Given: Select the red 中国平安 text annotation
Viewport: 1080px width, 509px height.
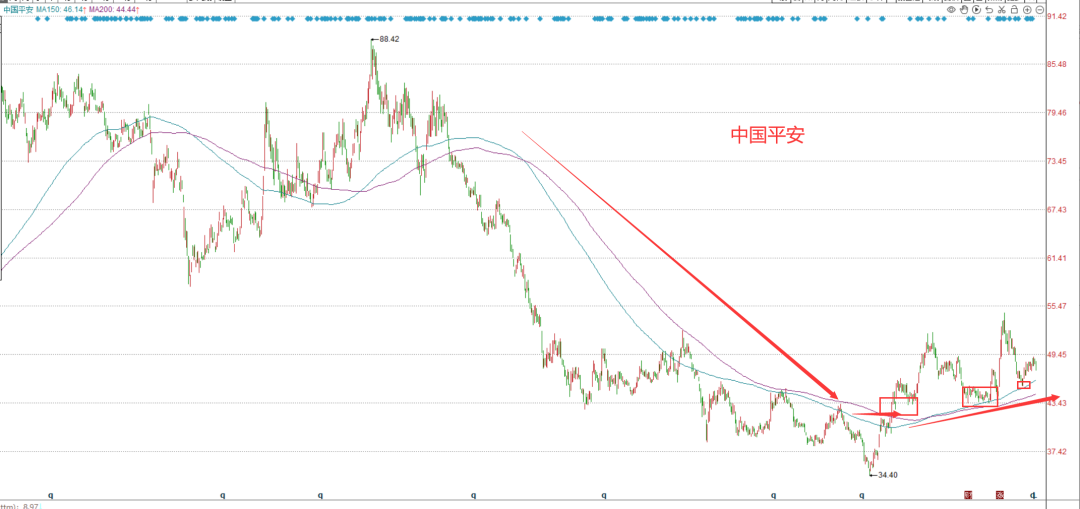Looking at the screenshot, I should coord(767,136).
